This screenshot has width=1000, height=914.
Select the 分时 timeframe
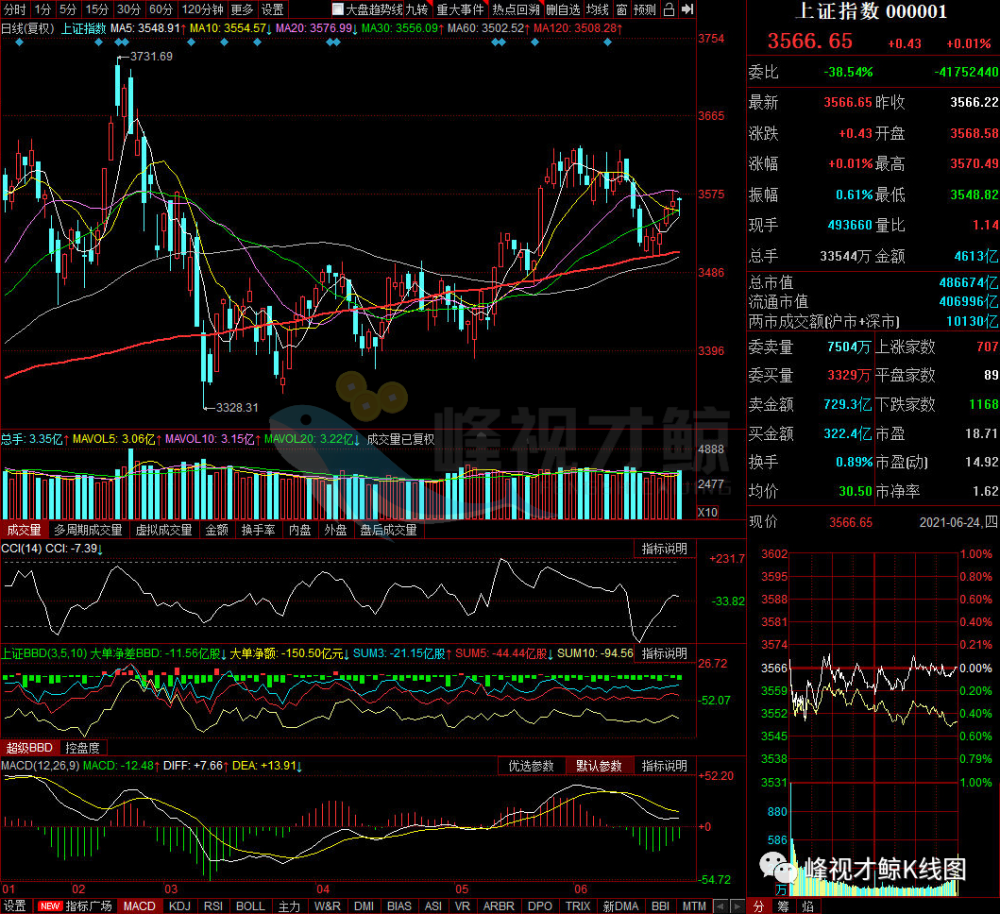(15, 10)
